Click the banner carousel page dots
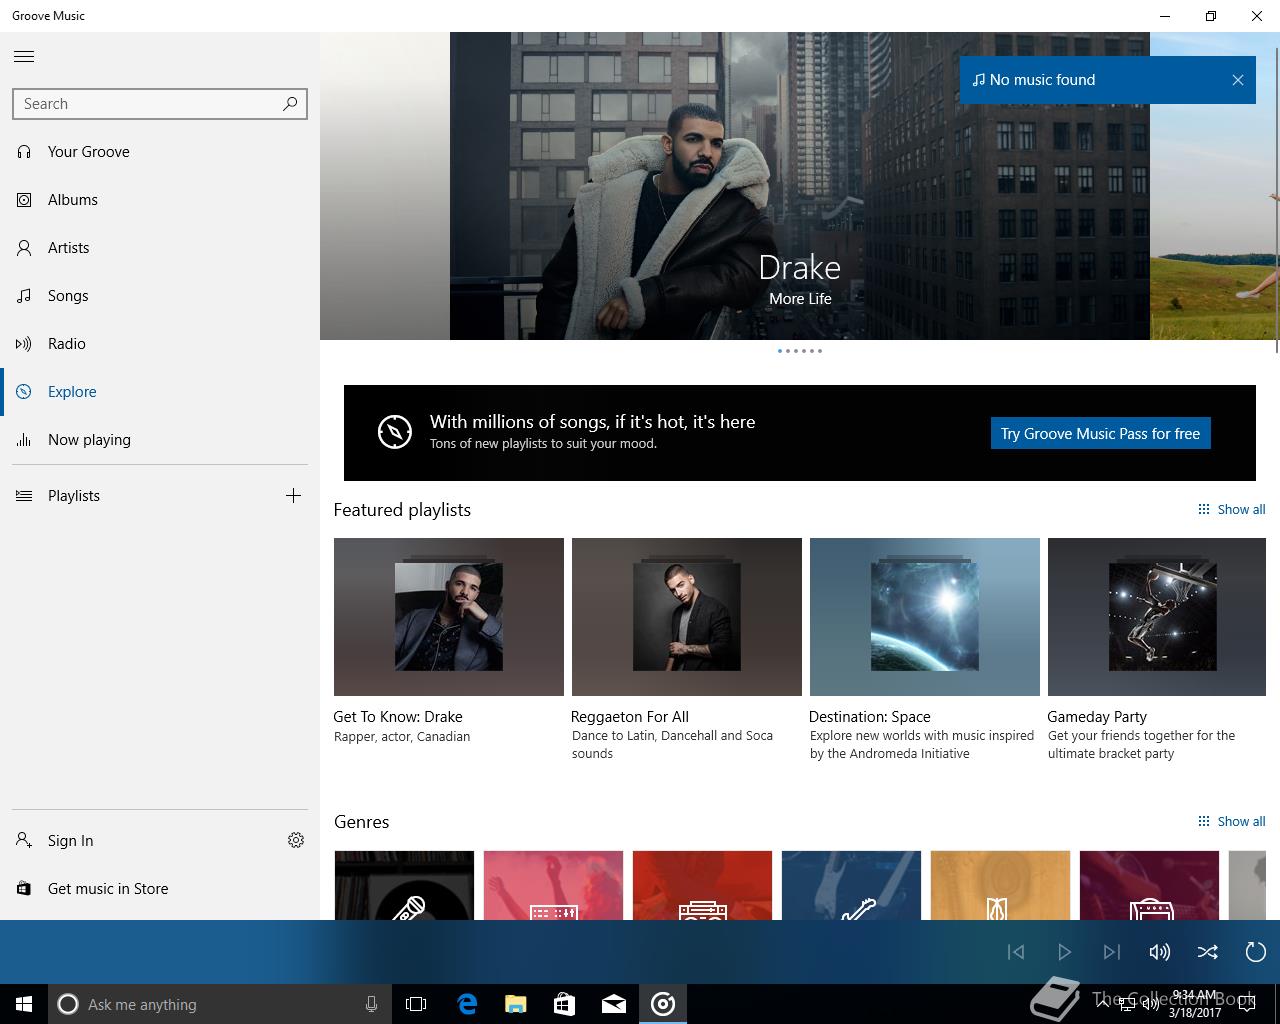Screen dimensions: 1280x1024 [x=800, y=351]
